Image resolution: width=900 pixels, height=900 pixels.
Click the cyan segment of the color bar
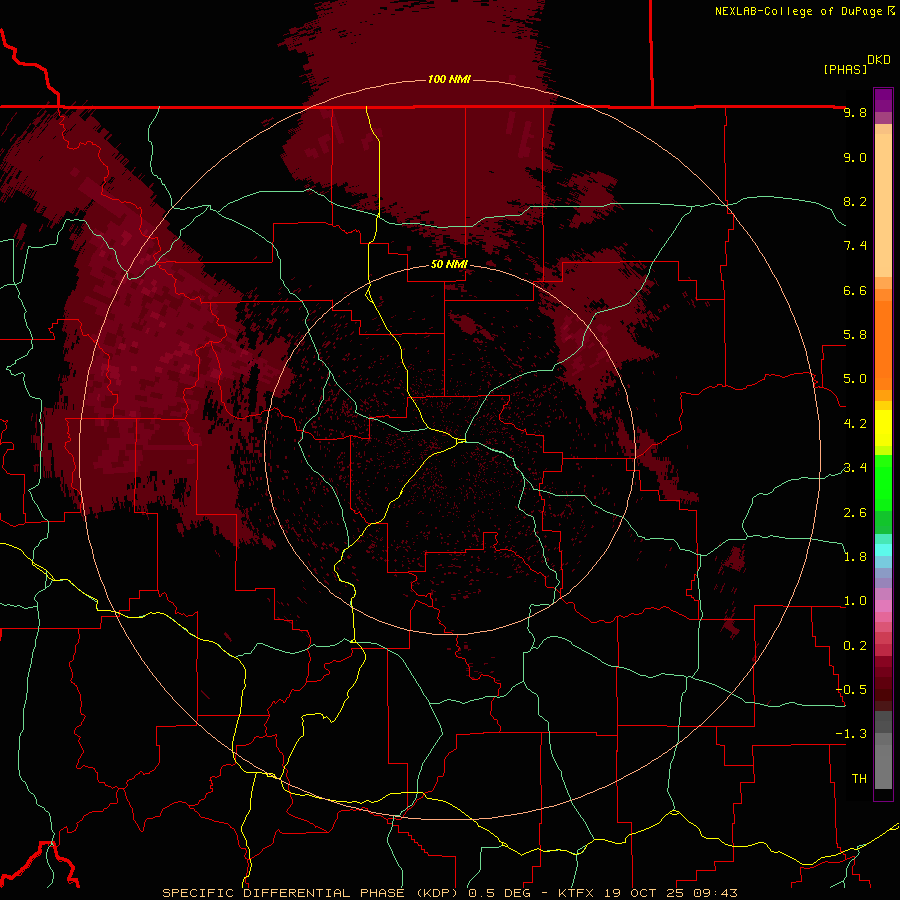(x=883, y=550)
